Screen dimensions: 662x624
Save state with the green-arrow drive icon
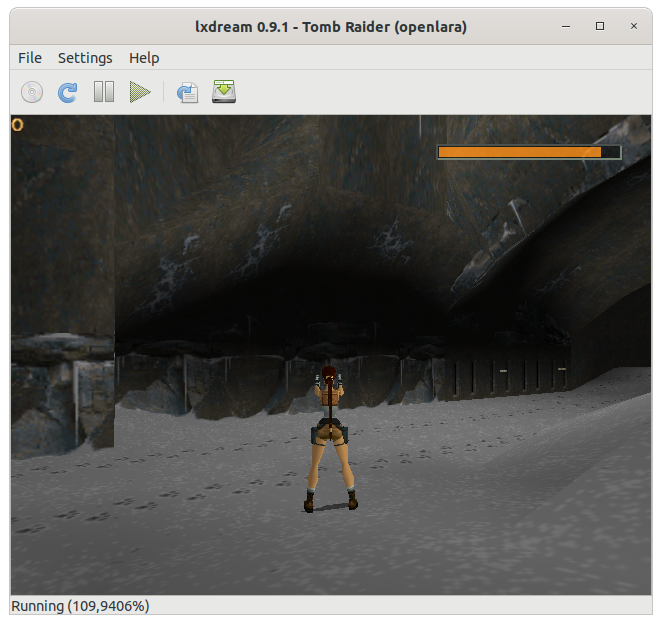[224, 92]
